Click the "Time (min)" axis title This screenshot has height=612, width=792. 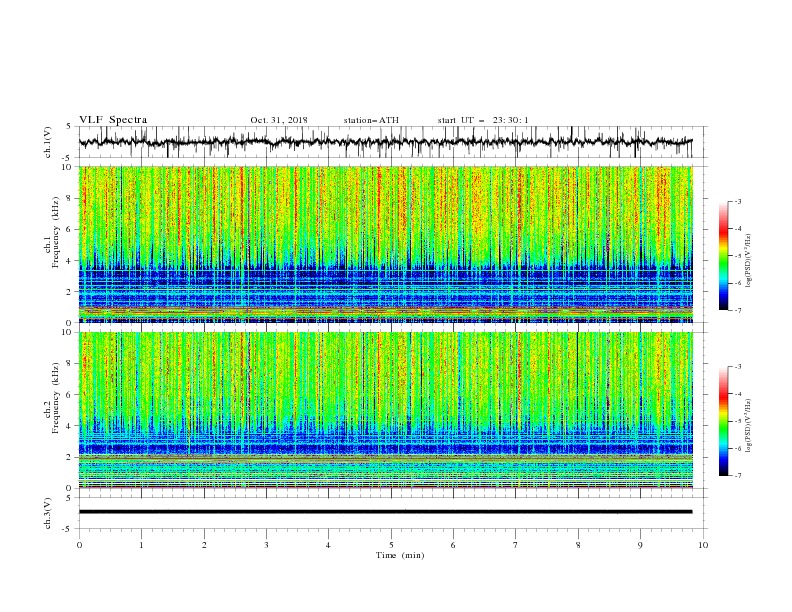(x=400, y=555)
